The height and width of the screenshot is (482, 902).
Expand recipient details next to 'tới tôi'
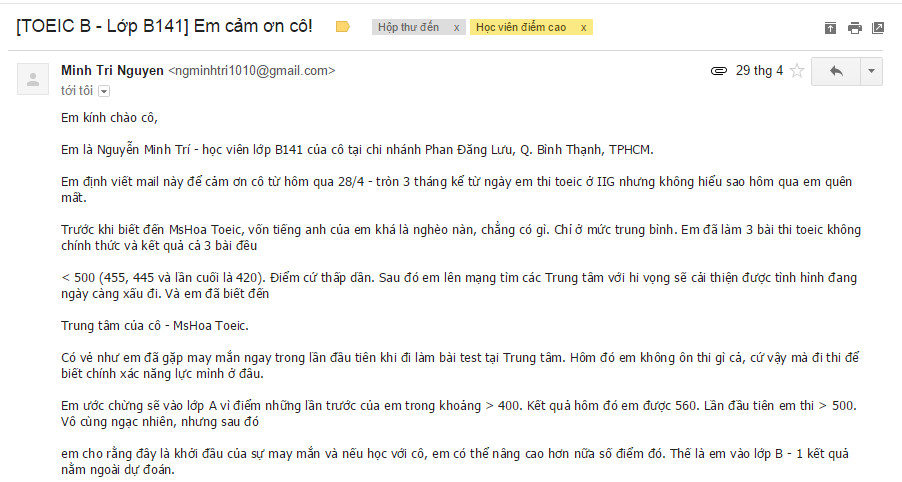(x=104, y=91)
